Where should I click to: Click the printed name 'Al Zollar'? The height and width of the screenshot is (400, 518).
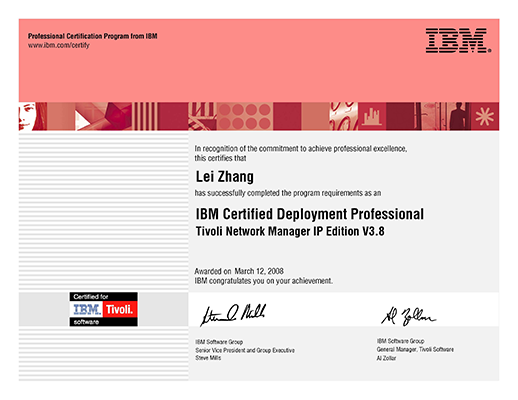(386, 358)
